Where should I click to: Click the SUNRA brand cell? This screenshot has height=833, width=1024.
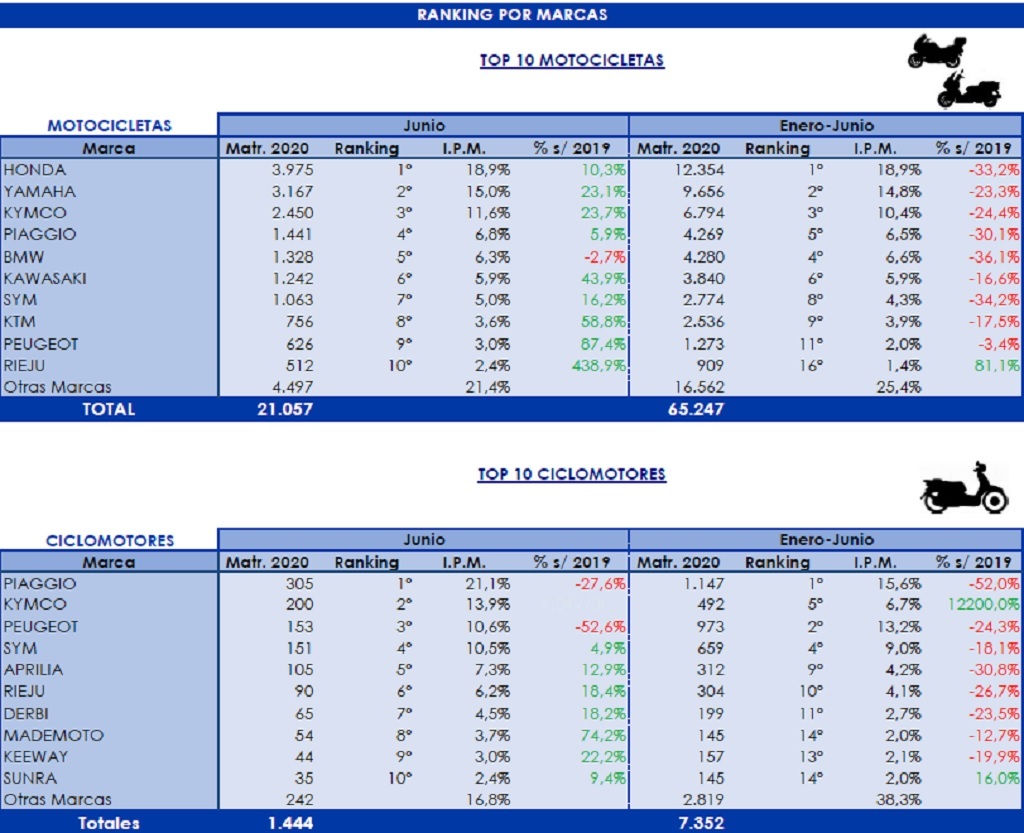(x=30, y=778)
